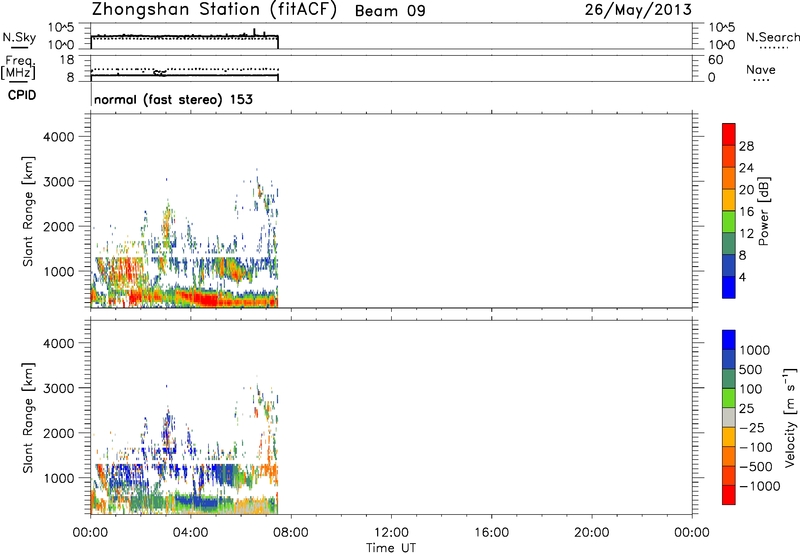Click the date '26/May/2013'
800x554 pixels.
coord(638,10)
